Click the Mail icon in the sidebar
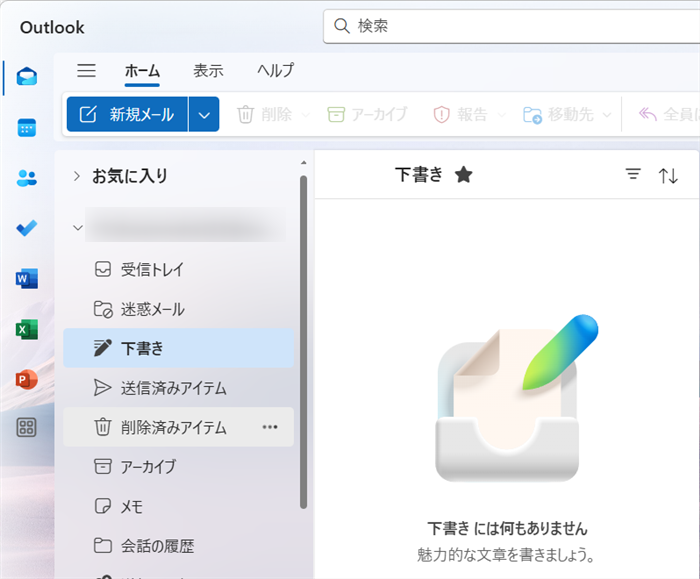Viewport: 700px width, 579px height. [27, 77]
